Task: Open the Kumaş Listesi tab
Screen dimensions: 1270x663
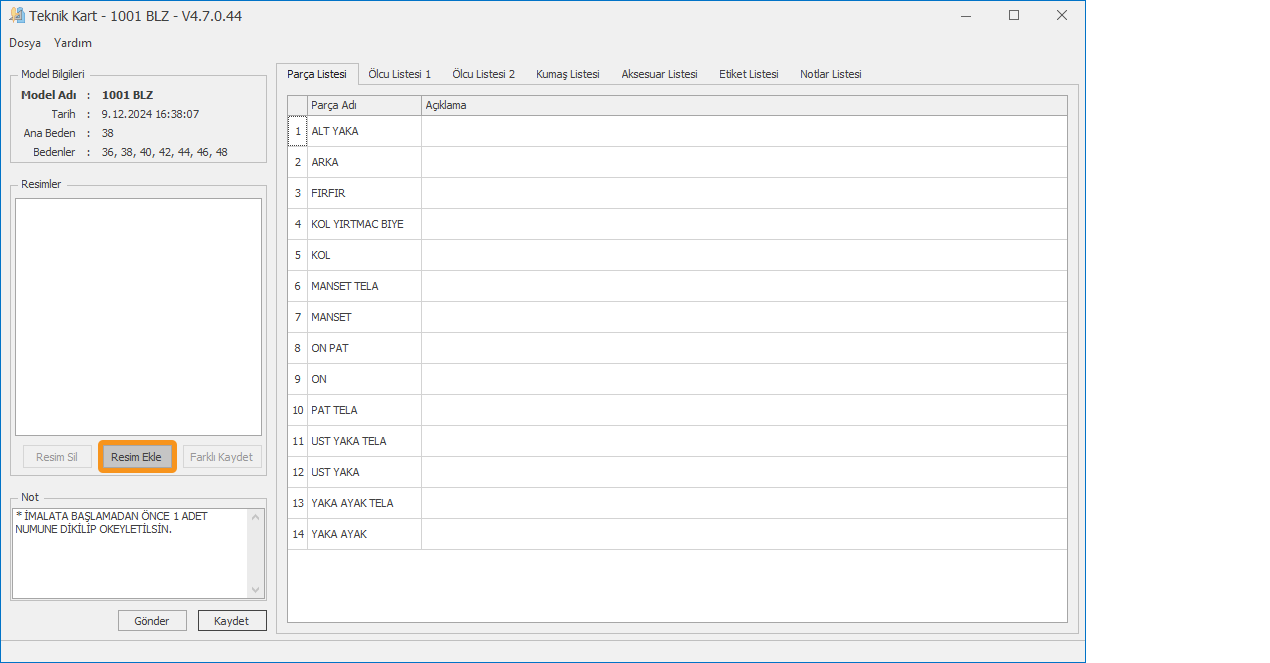Action: click(567, 74)
